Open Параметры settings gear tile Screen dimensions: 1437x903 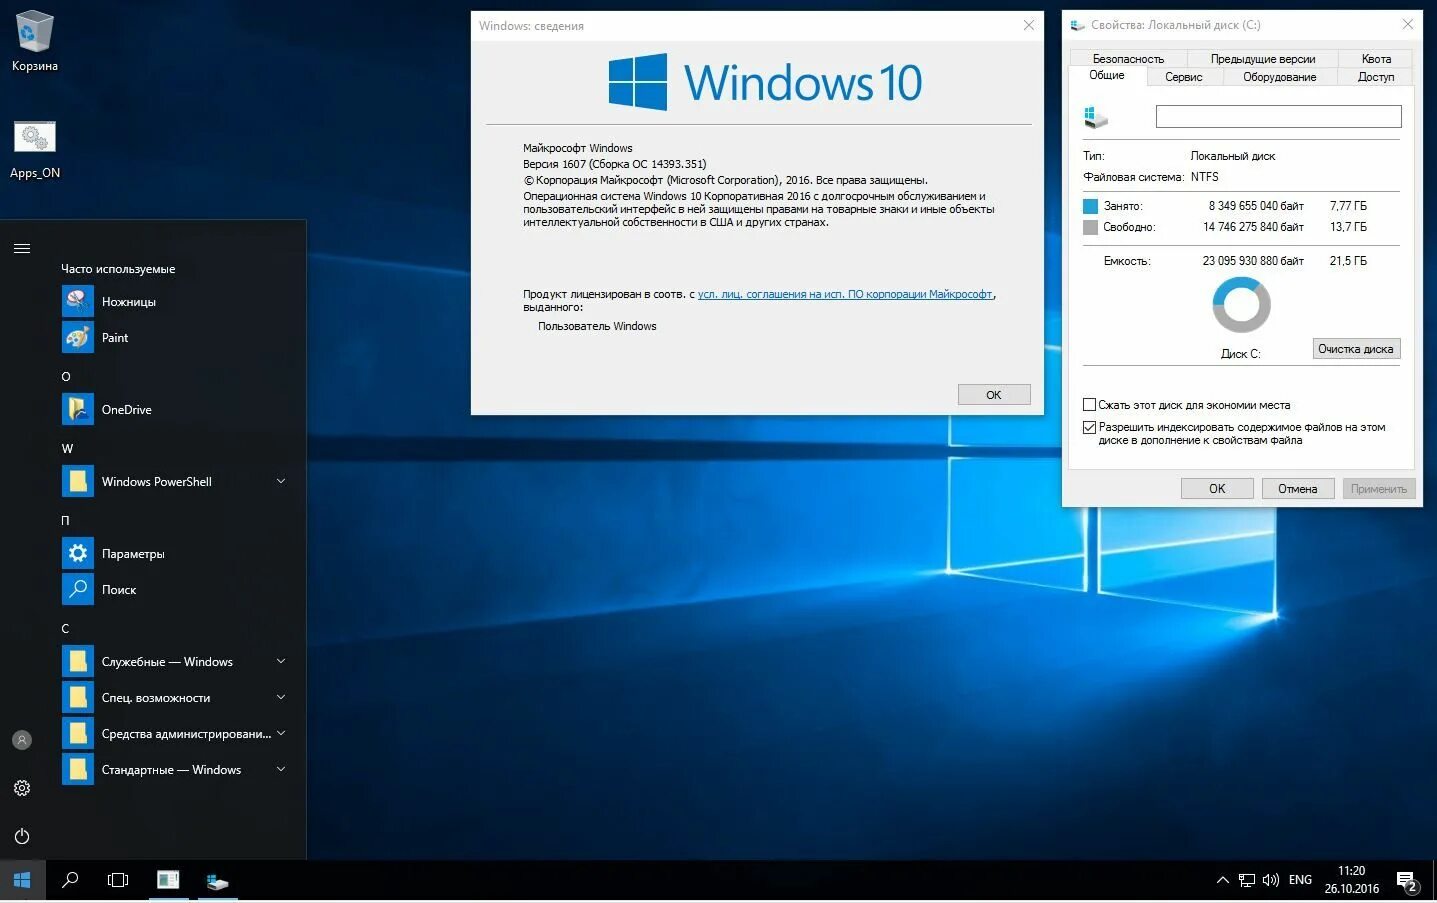(78, 553)
